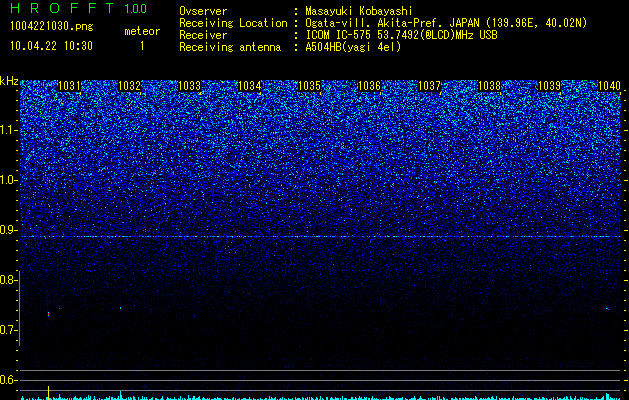Click the ICOM IC-575 receiver details text

pyautogui.click(x=401, y=35)
